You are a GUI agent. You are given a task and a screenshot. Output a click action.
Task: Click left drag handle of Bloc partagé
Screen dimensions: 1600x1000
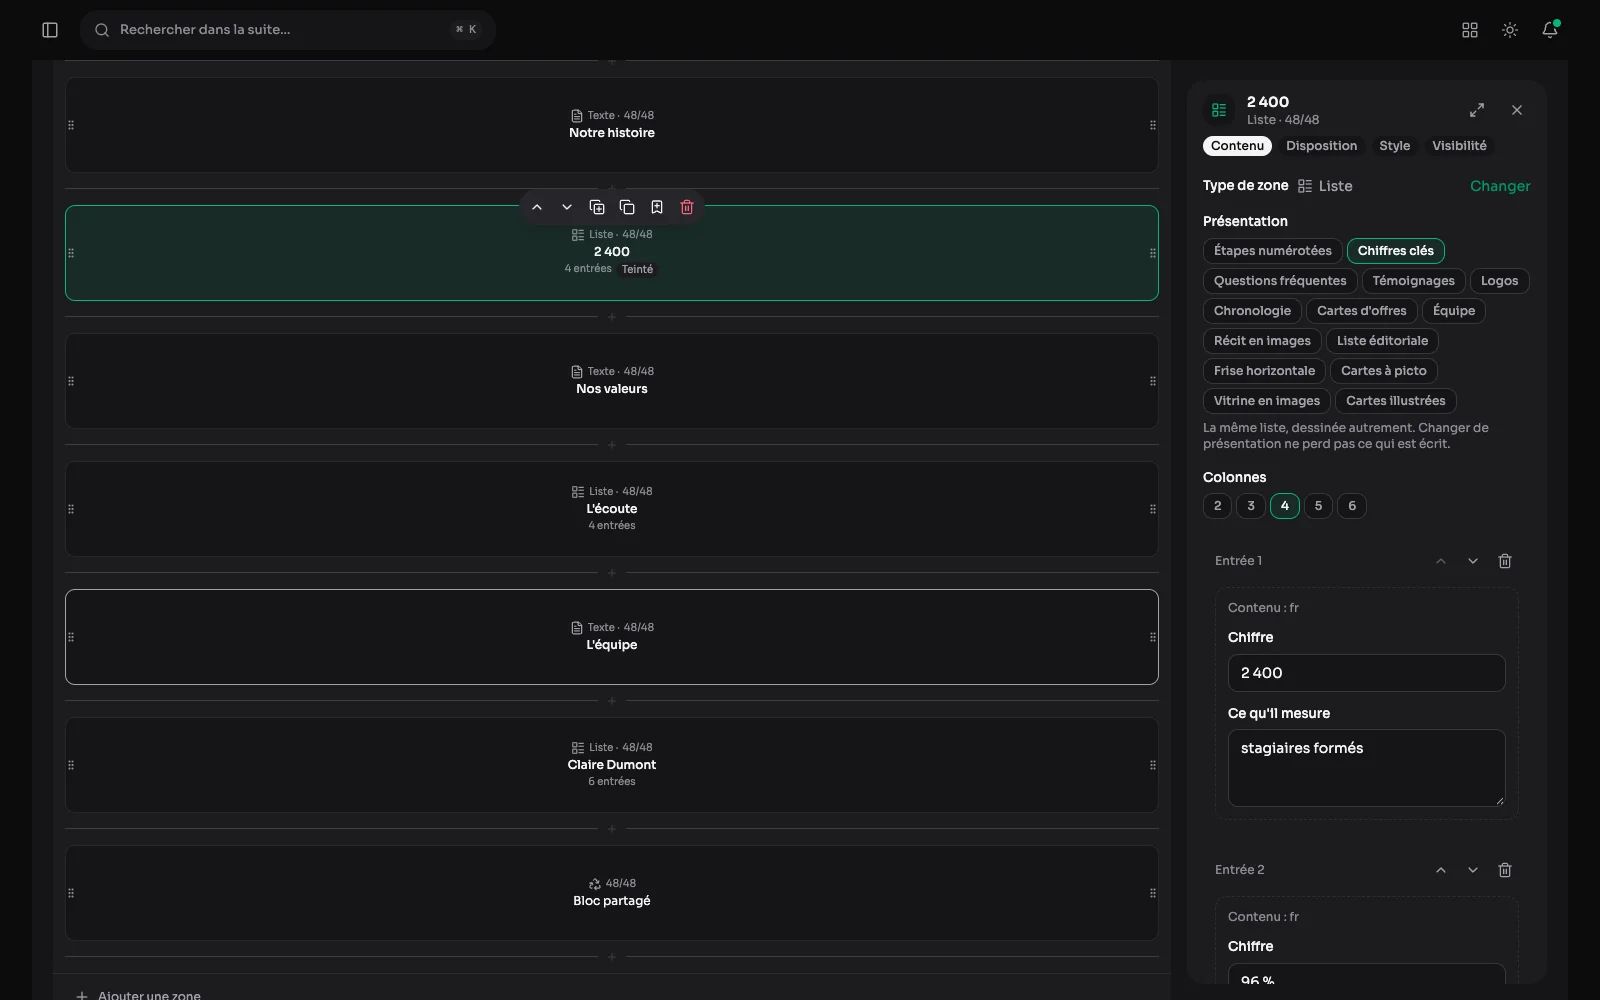pos(71,893)
